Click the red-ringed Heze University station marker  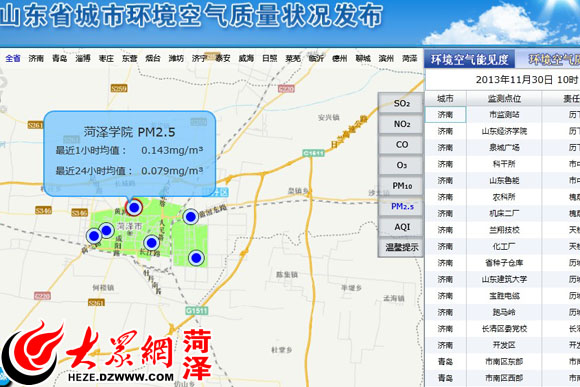click(134, 208)
